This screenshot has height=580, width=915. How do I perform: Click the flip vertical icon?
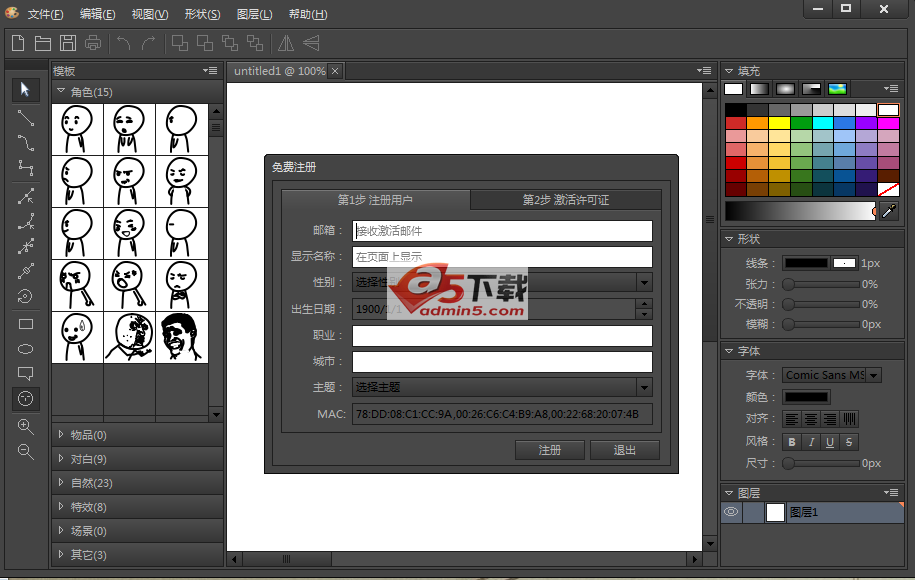pyautogui.click(x=311, y=43)
